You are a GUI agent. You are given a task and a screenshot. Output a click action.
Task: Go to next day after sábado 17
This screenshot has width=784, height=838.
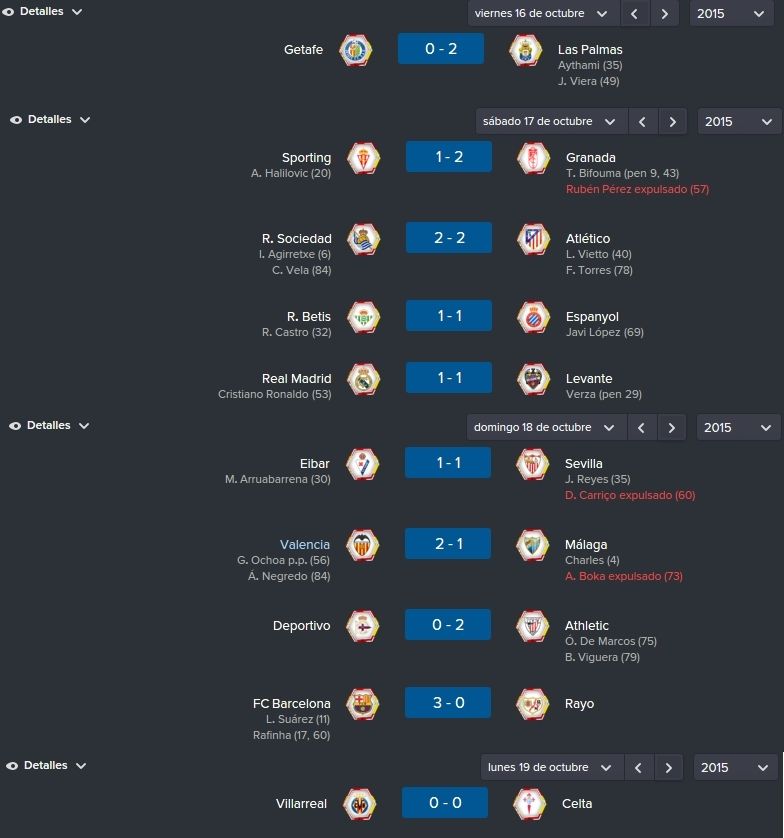(672, 122)
